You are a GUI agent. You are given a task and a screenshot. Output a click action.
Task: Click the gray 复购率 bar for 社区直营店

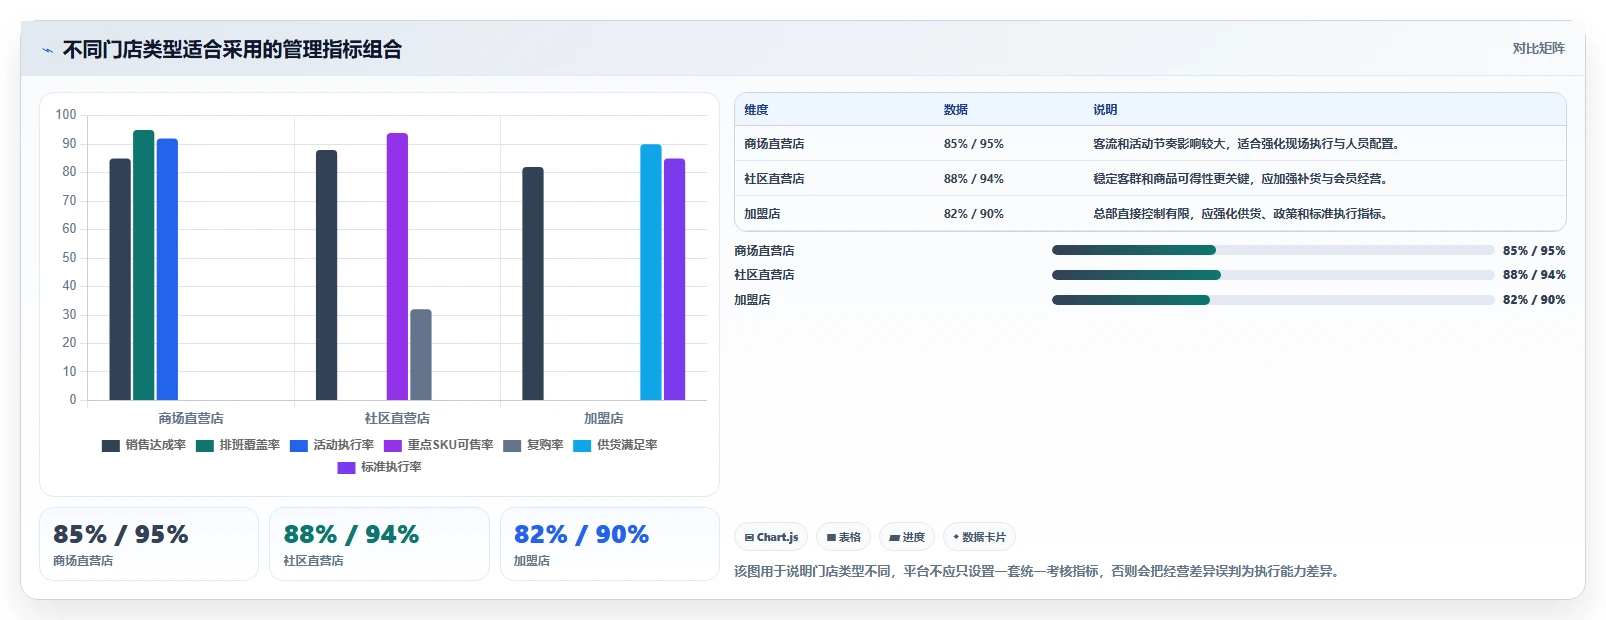click(x=421, y=355)
